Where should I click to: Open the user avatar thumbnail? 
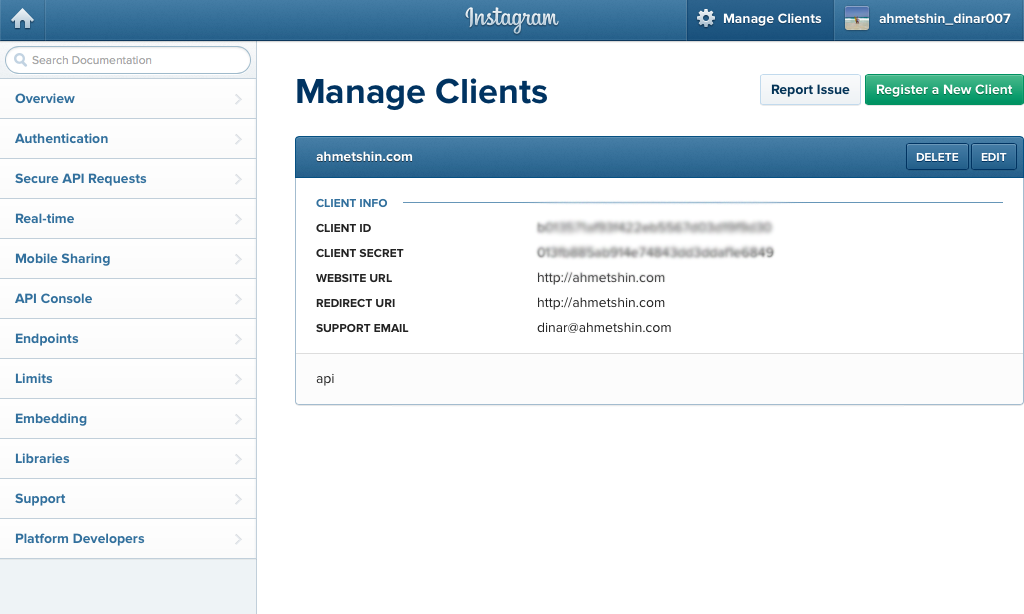click(857, 18)
